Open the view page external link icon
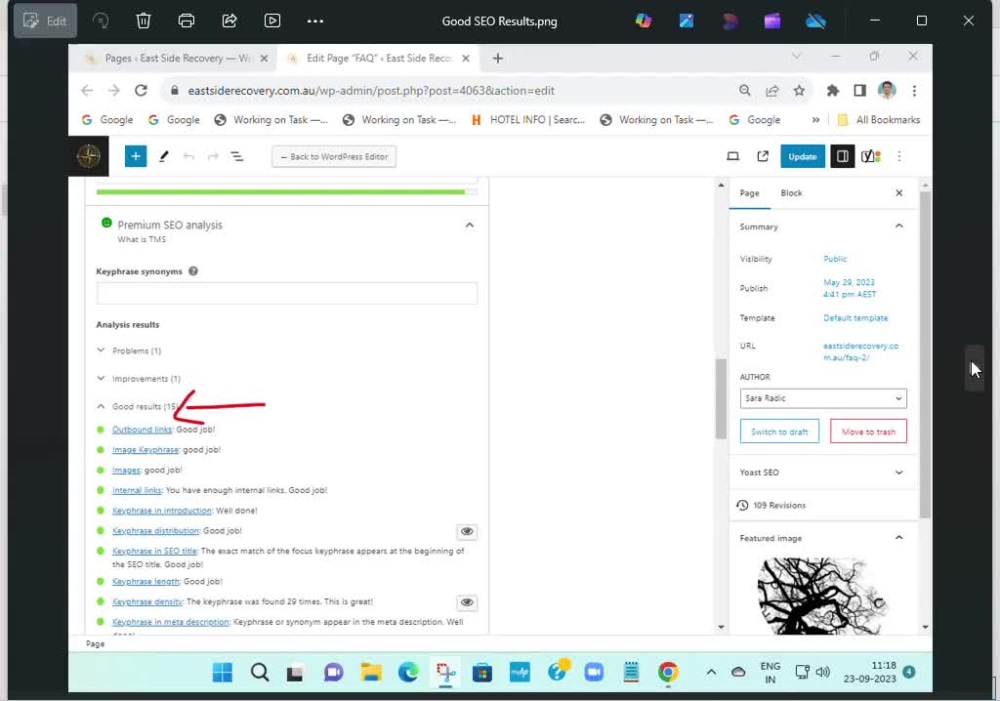Image resolution: width=1000 pixels, height=701 pixels. [x=763, y=156]
